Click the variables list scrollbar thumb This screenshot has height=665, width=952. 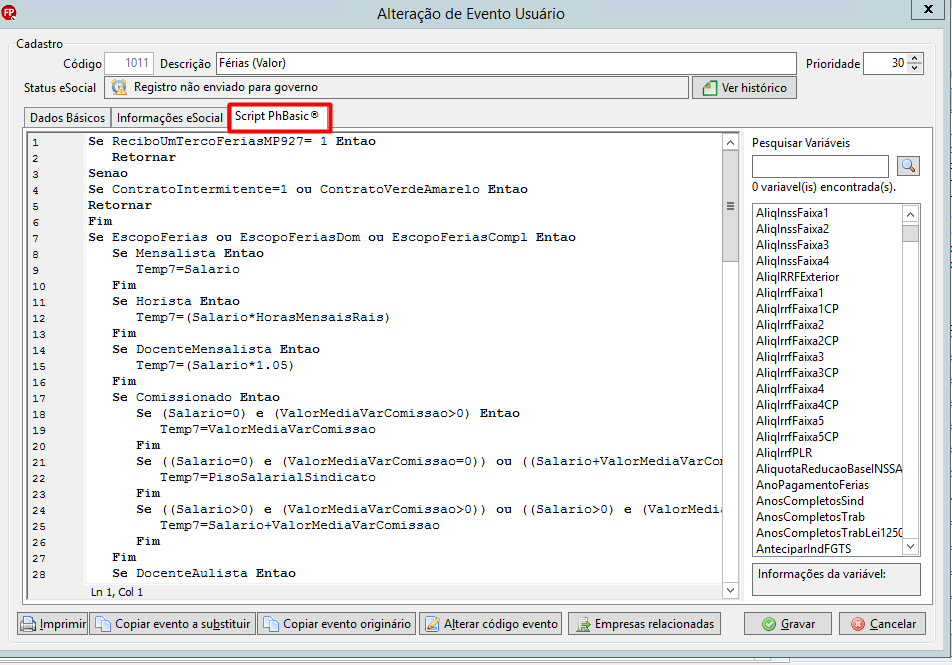(x=910, y=234)
